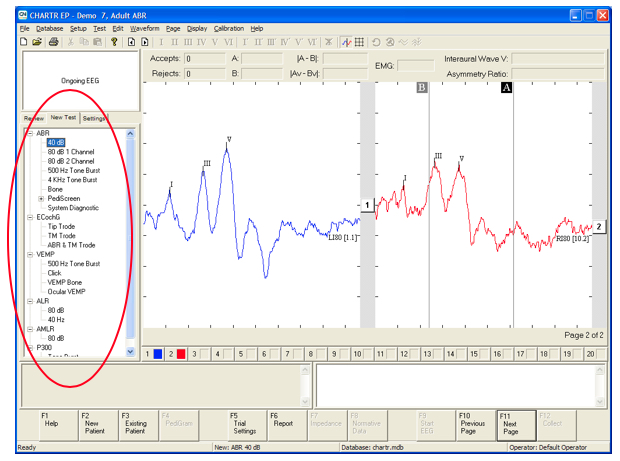Mark wave V with the unprimed V toolbar button
The image size is (620, 461).
215,42
